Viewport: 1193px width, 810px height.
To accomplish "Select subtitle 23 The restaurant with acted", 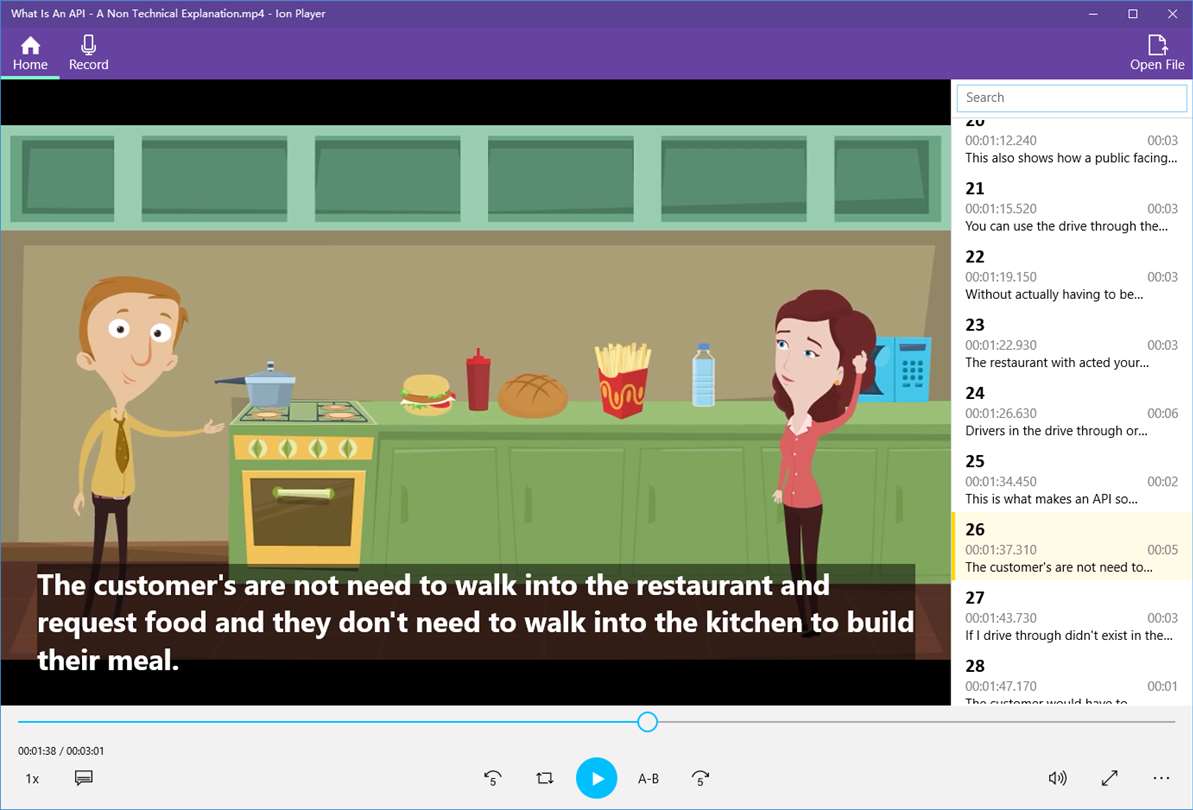I will pyautogui.click(x=1071, y=343).
